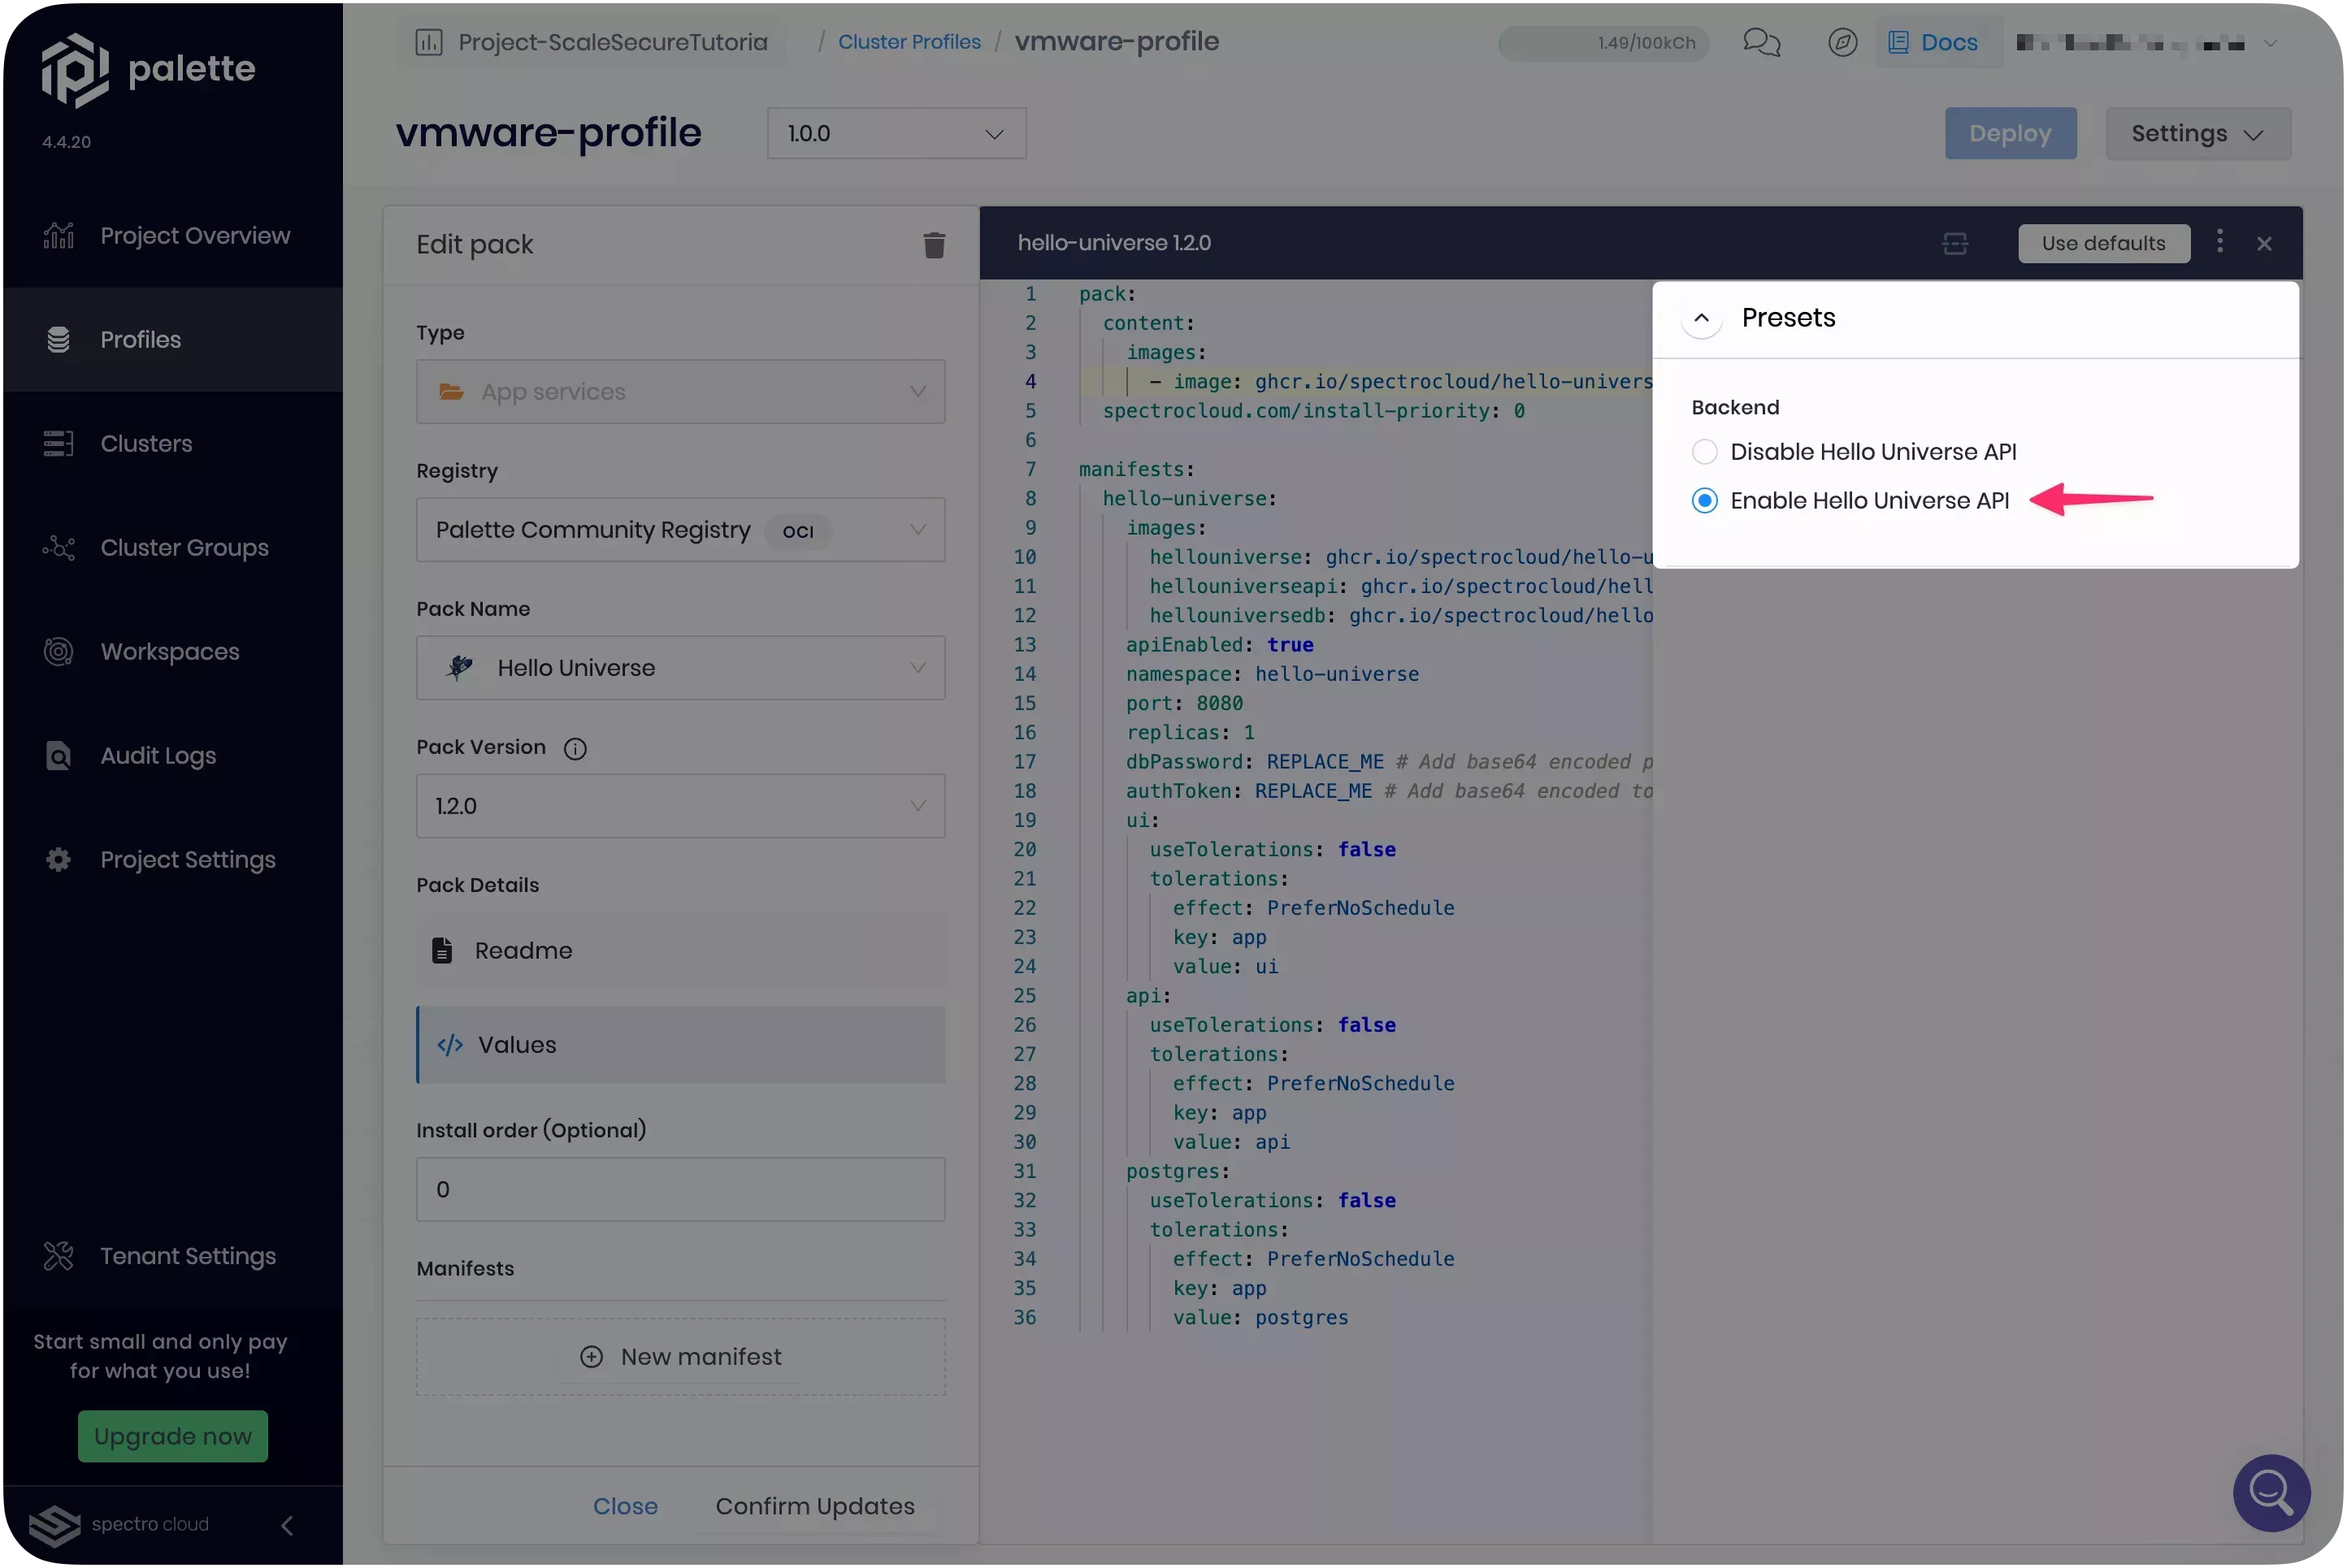Viewport: 2347px width, 1568px height.
Task: Collapse the Presets panel chevron
Action: (x=1701, y=318)
